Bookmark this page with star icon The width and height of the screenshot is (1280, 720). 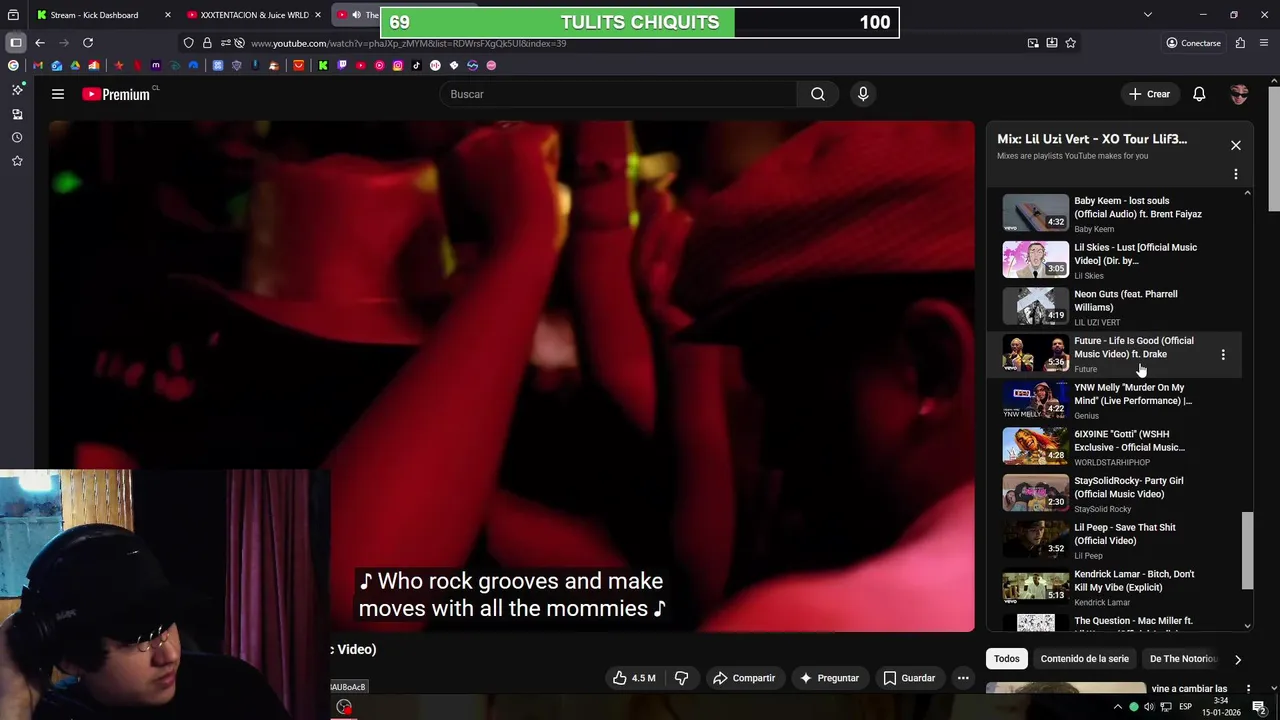click(1070, 43)
